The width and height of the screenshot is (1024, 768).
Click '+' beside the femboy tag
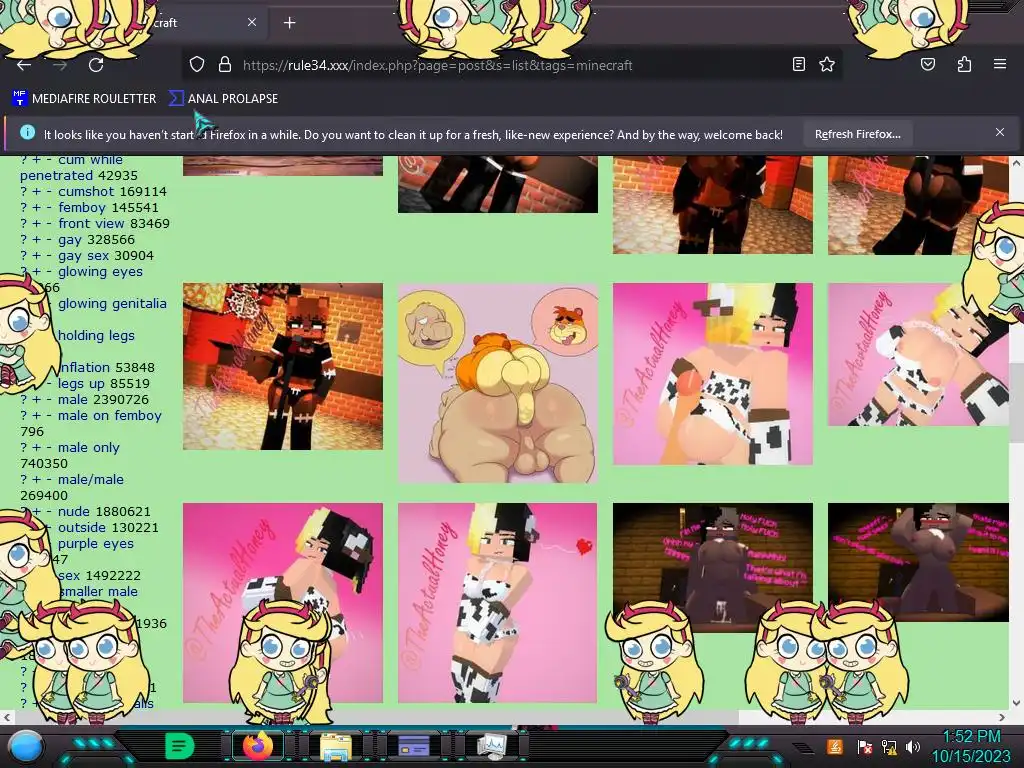click(x=37, y=208)
